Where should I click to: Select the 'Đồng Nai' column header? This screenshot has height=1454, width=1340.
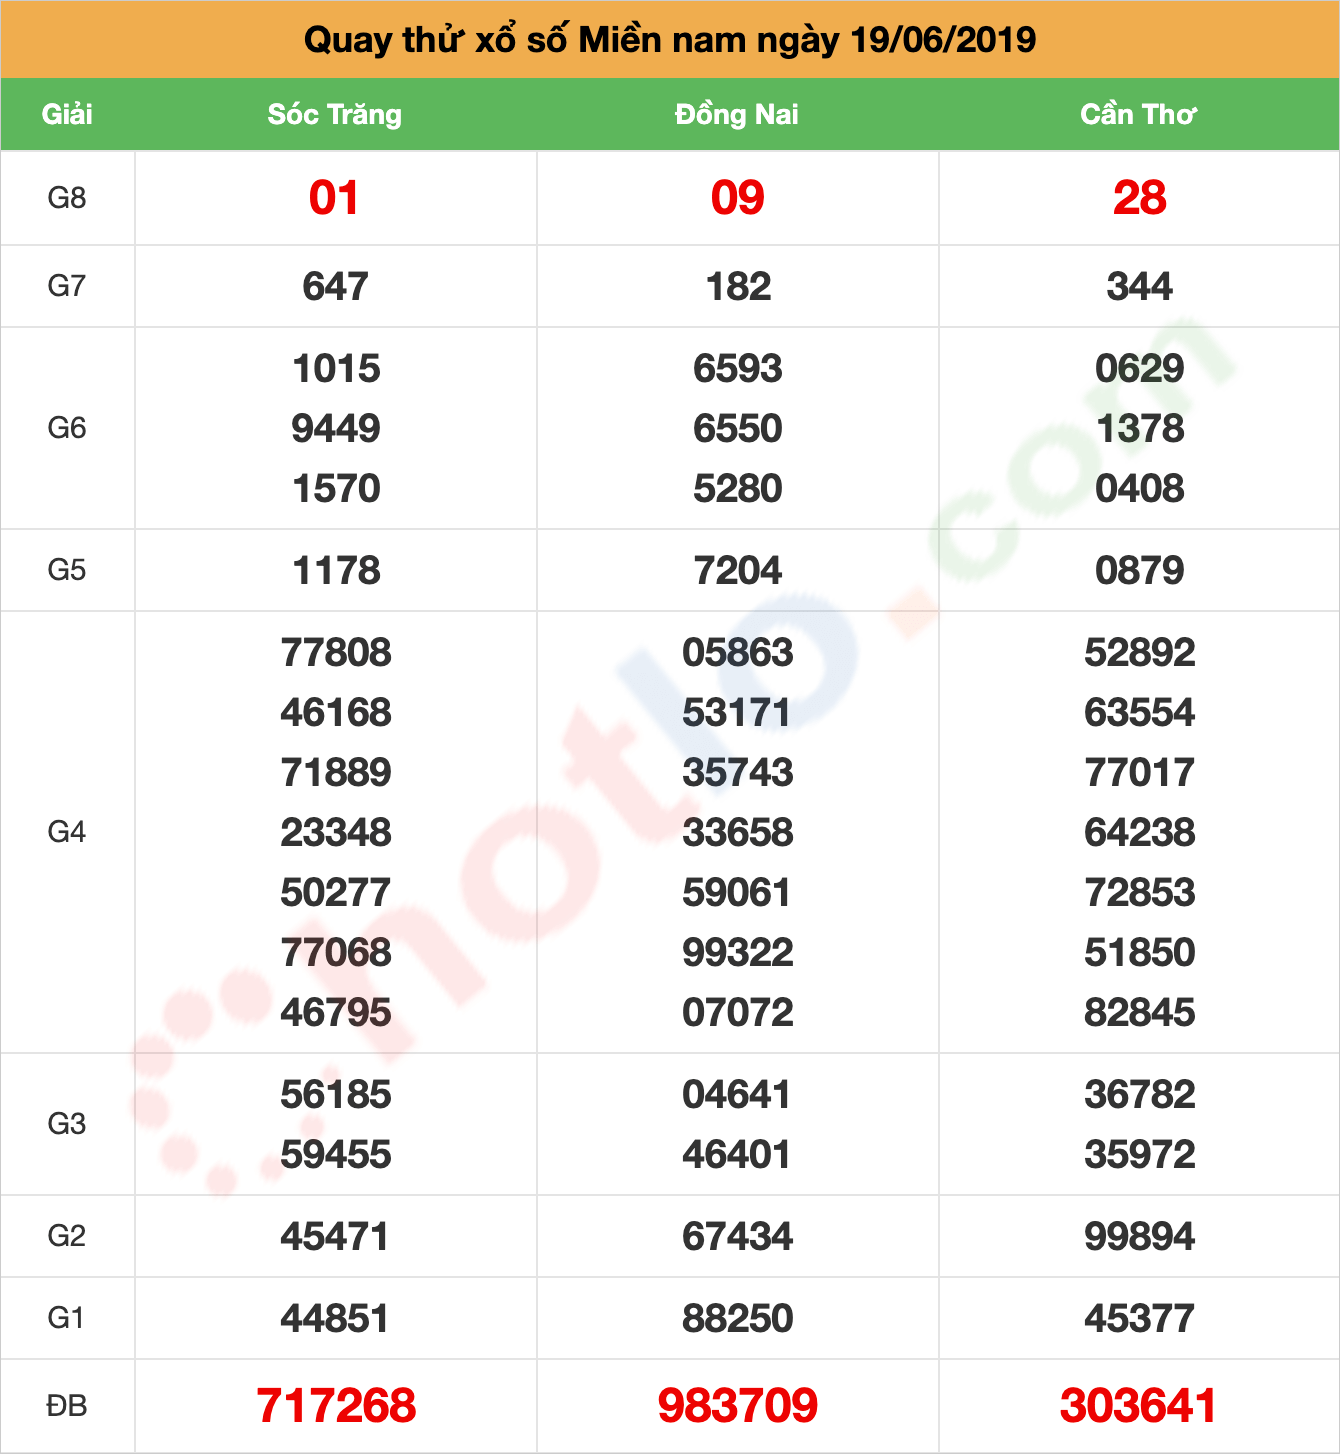[x=737, y=114]
